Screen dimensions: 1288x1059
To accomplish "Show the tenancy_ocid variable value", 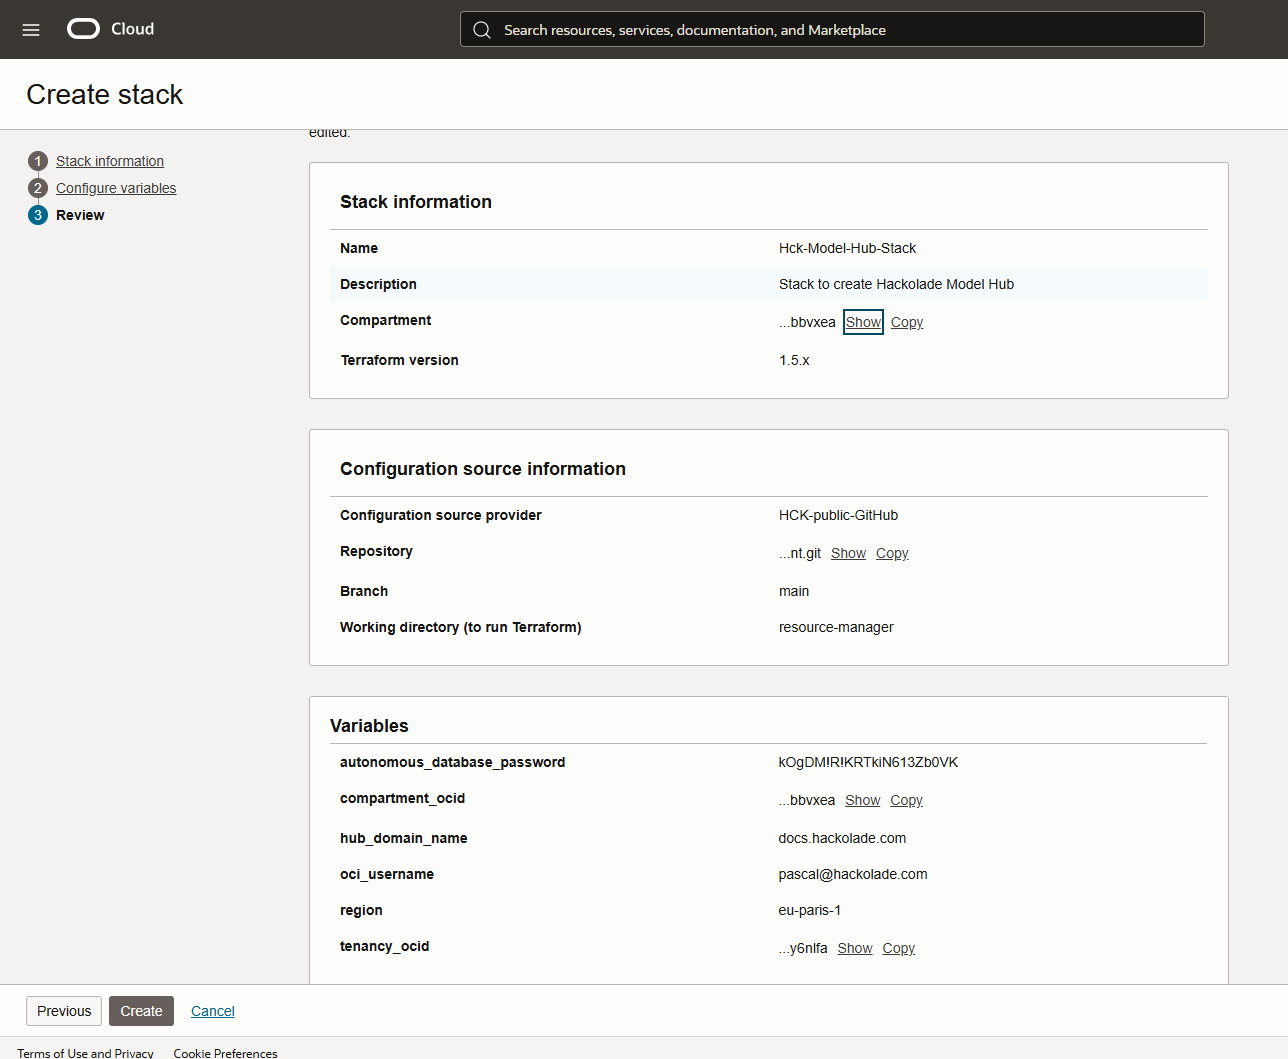I will [x=854, y=948].
